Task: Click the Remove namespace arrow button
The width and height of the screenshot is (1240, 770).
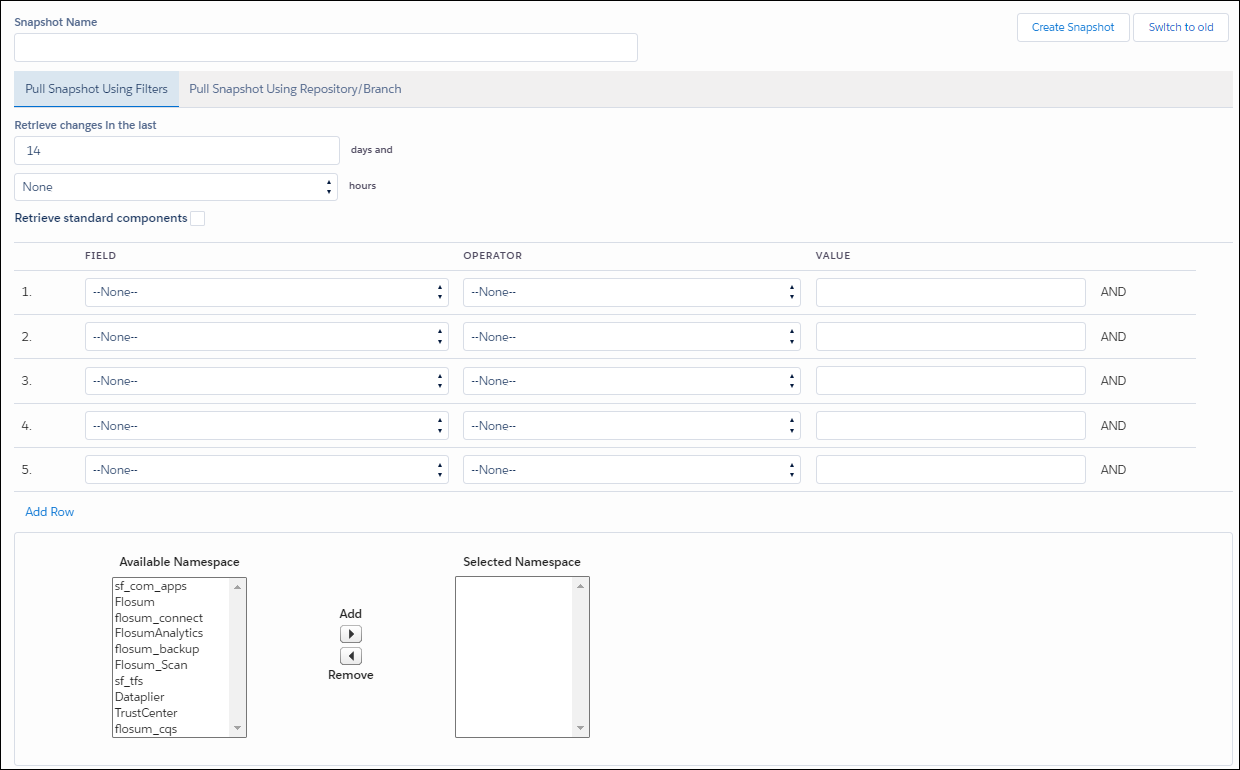Action: click(x=350, y=656)
